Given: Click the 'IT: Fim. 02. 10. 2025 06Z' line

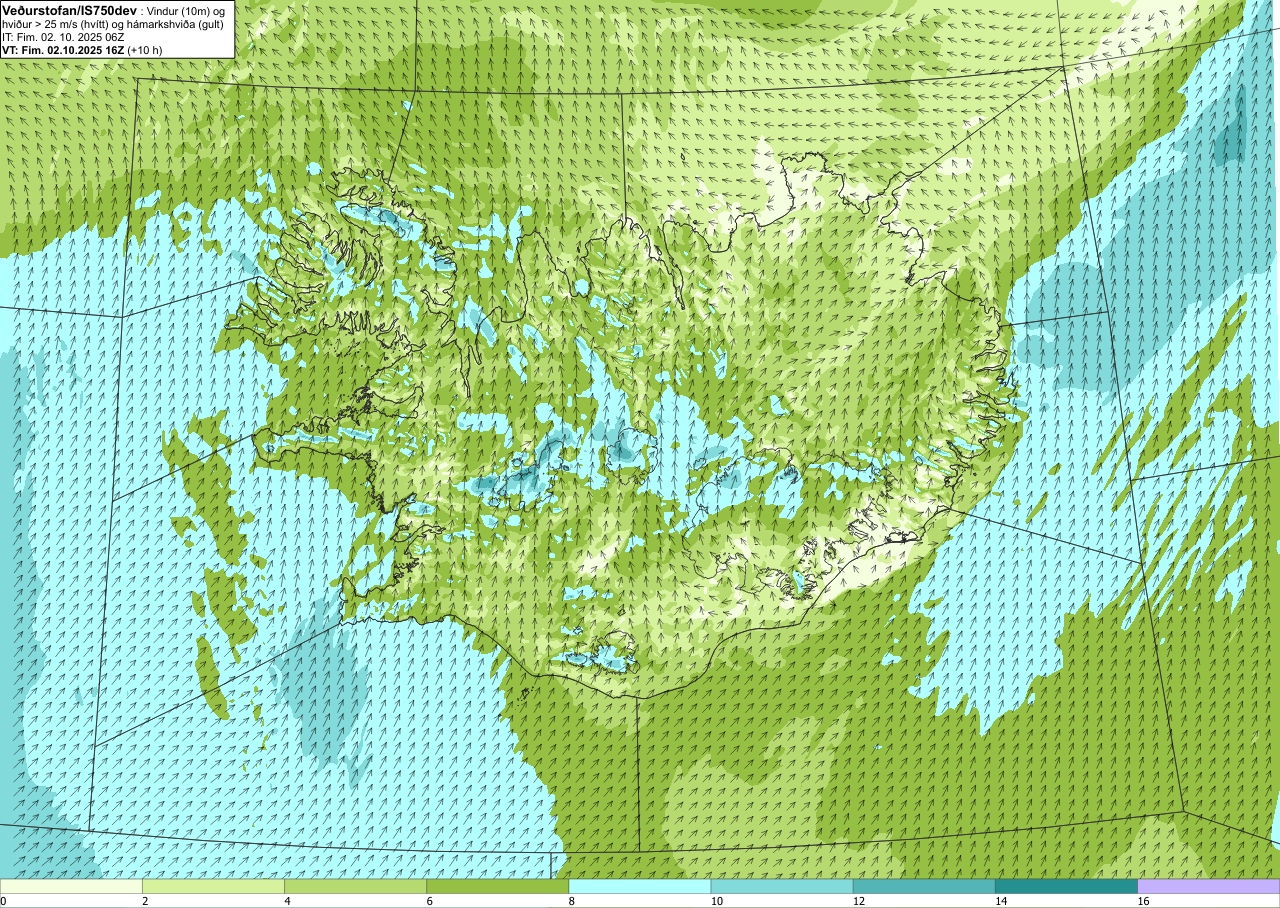Looking at the screenshot, I should (61, 37).
